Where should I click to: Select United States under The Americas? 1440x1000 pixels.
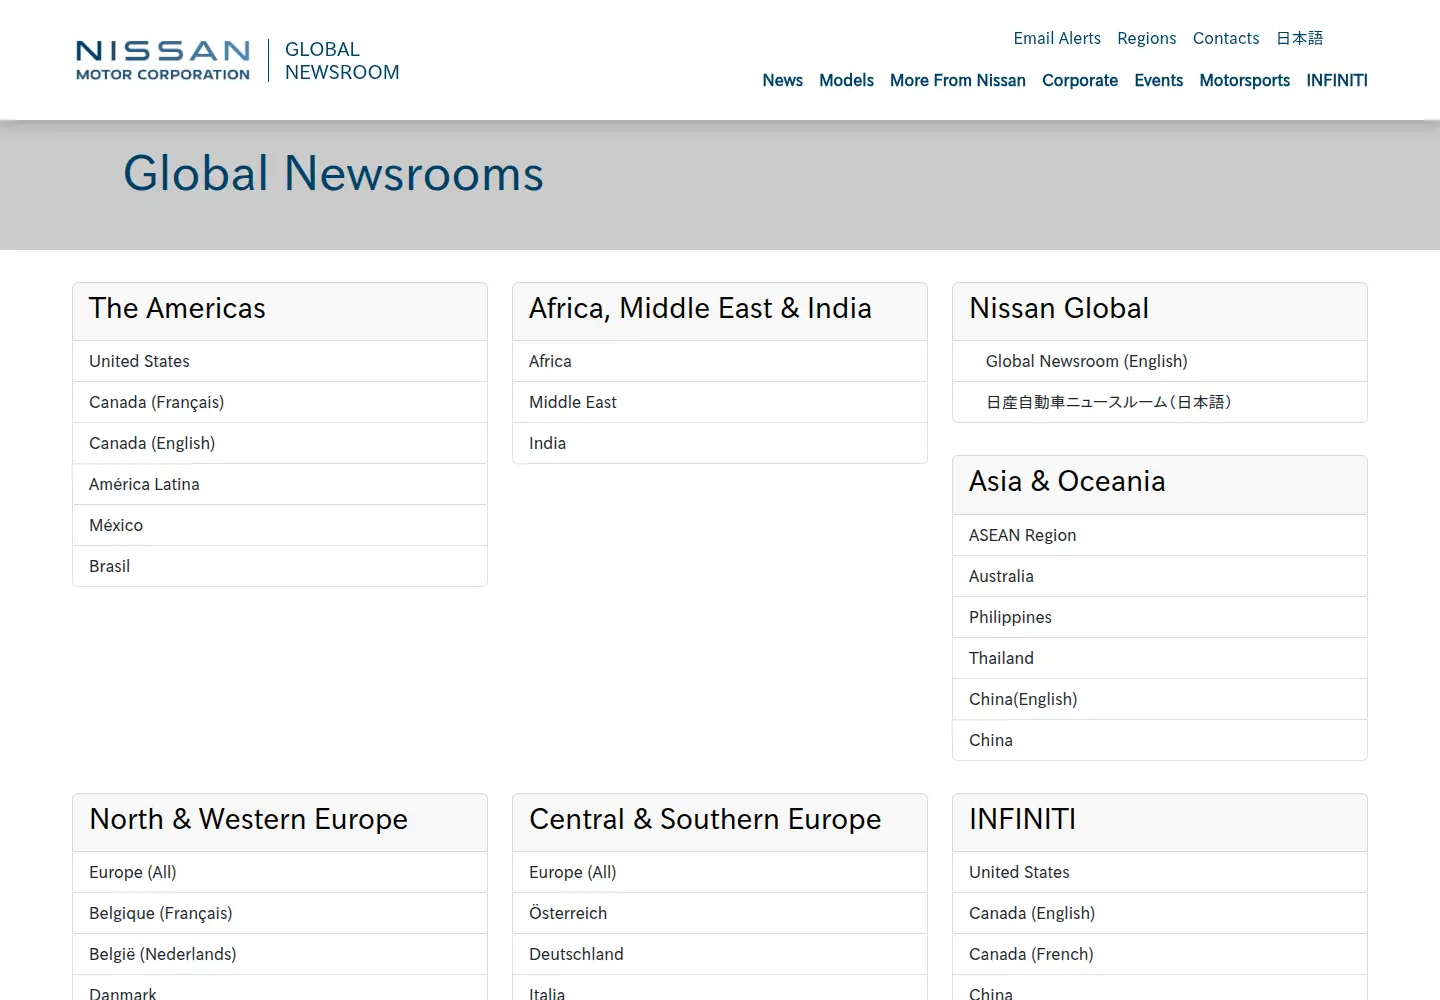point(280,361)
